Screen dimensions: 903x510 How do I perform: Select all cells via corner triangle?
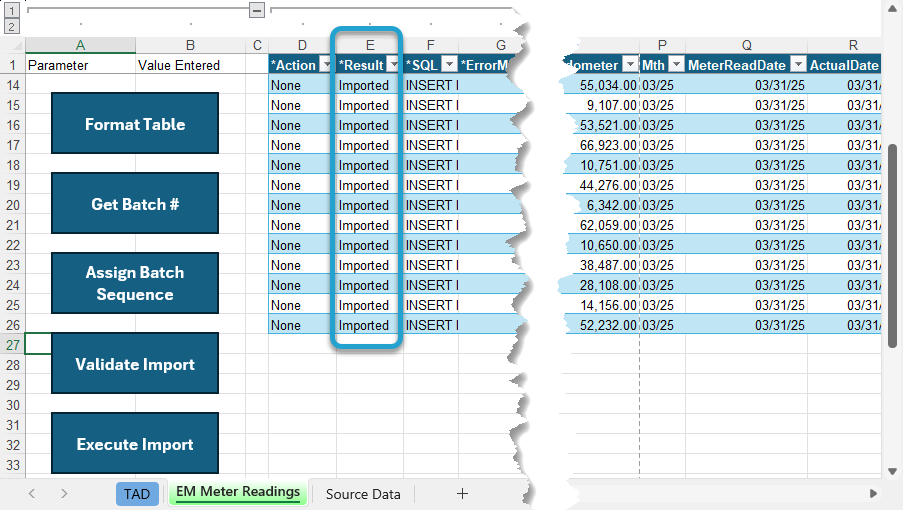click(16, 45)
